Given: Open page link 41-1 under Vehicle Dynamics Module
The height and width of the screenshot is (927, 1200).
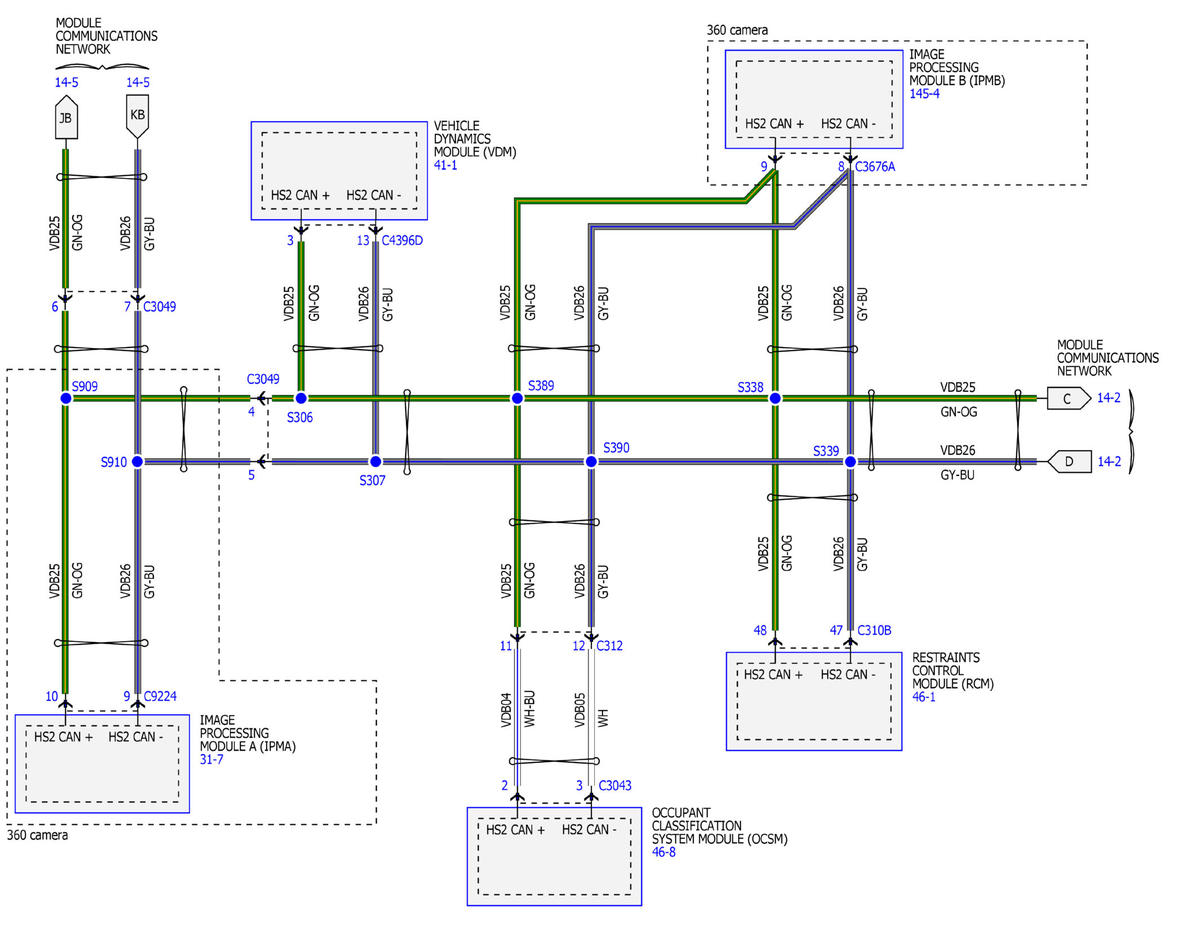Looking at the screenshot, I should click(445, 164).
